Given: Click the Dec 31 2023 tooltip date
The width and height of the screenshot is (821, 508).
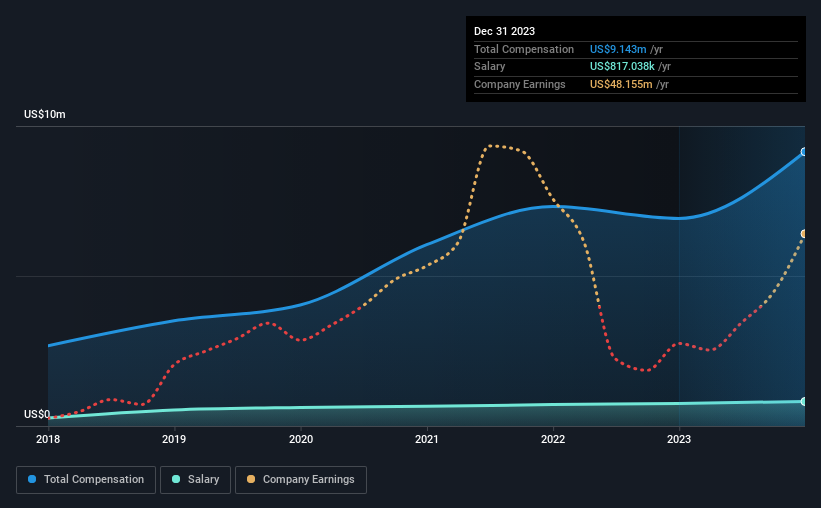Looking at the screenshot, I should click(504, 31).
